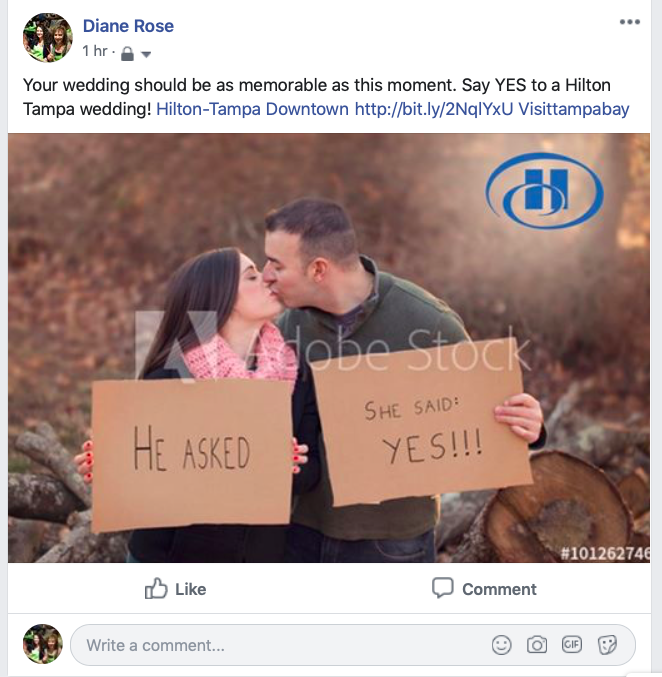Open the sticker picker icon
Viewport: 662px width, 677px height.
pos(607,645)
